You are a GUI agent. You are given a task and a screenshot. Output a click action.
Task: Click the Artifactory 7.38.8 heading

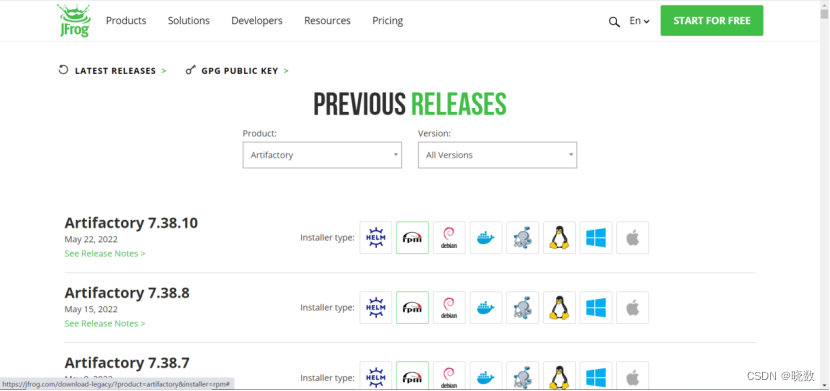pos(127,293)
